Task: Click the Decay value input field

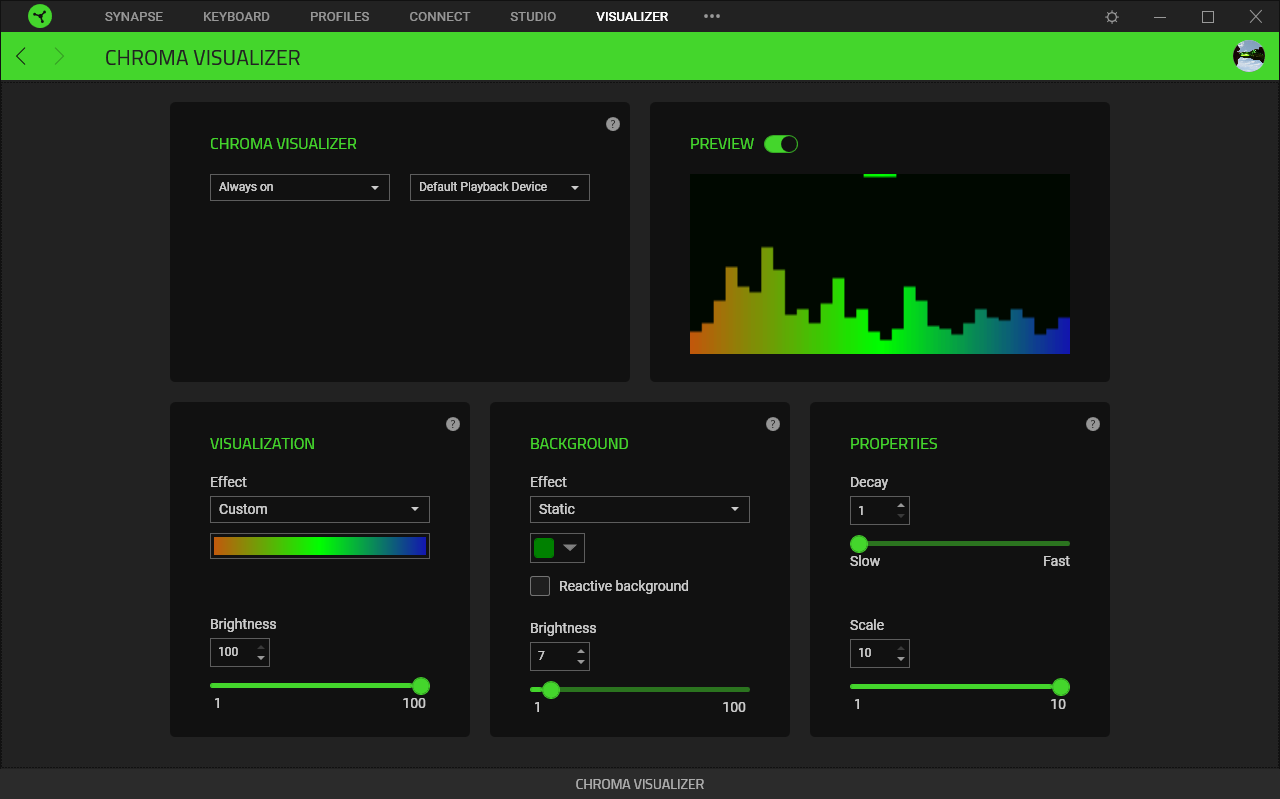Action: pos(870,510)
